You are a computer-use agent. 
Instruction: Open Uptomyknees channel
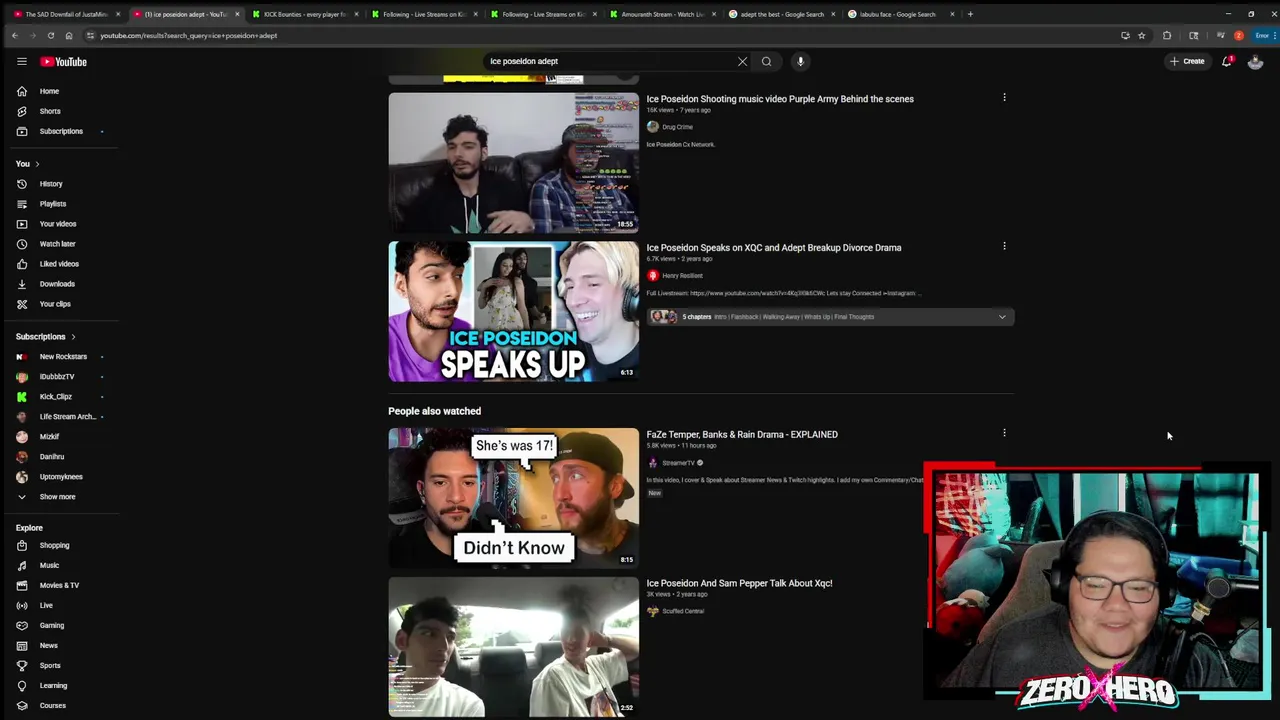[60, 477]
